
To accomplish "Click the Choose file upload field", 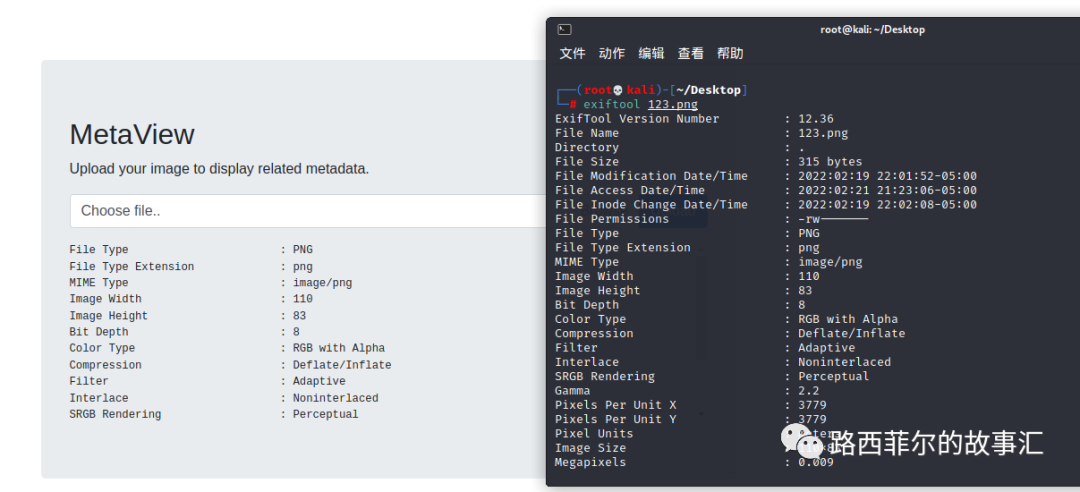I will [x=300, y=211].
